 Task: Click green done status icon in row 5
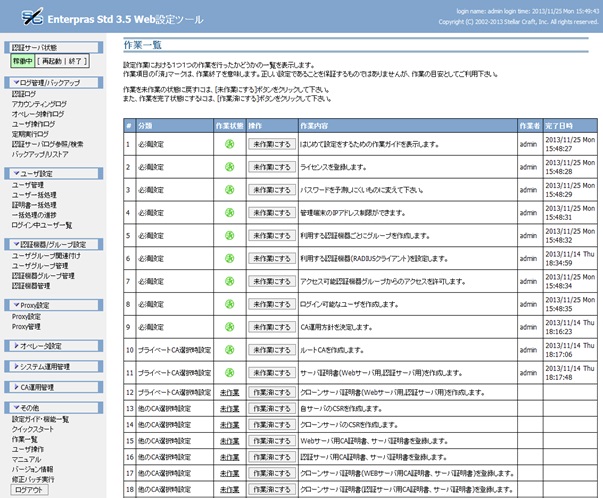(x=230, y=235)
